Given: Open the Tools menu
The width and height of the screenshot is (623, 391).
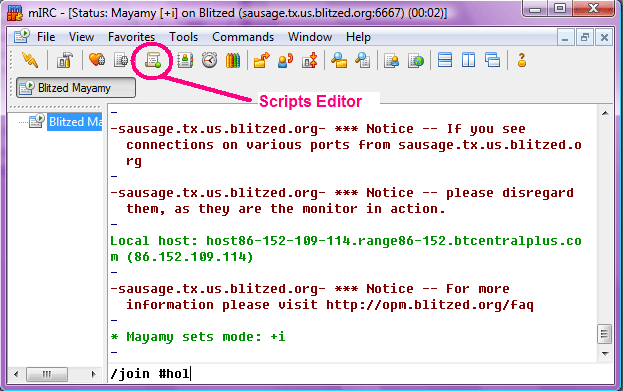Looking at the screenshot, I should pyautogui.click(x=183, y=37).
